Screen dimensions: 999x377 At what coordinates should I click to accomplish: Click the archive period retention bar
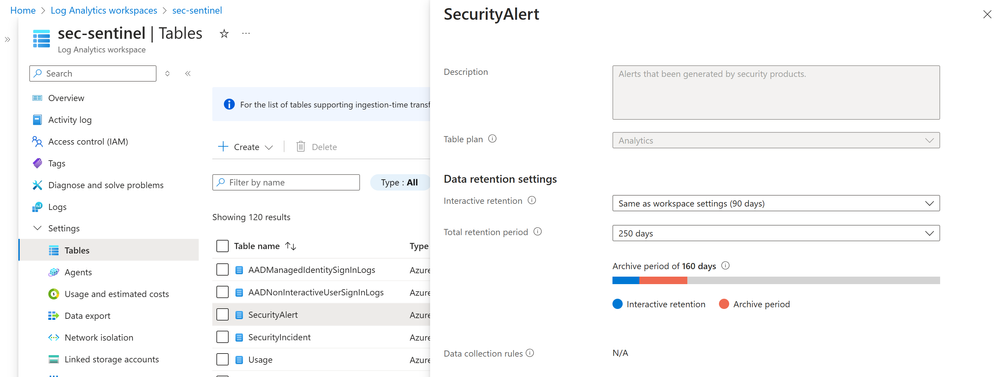(x=776, y=280)
